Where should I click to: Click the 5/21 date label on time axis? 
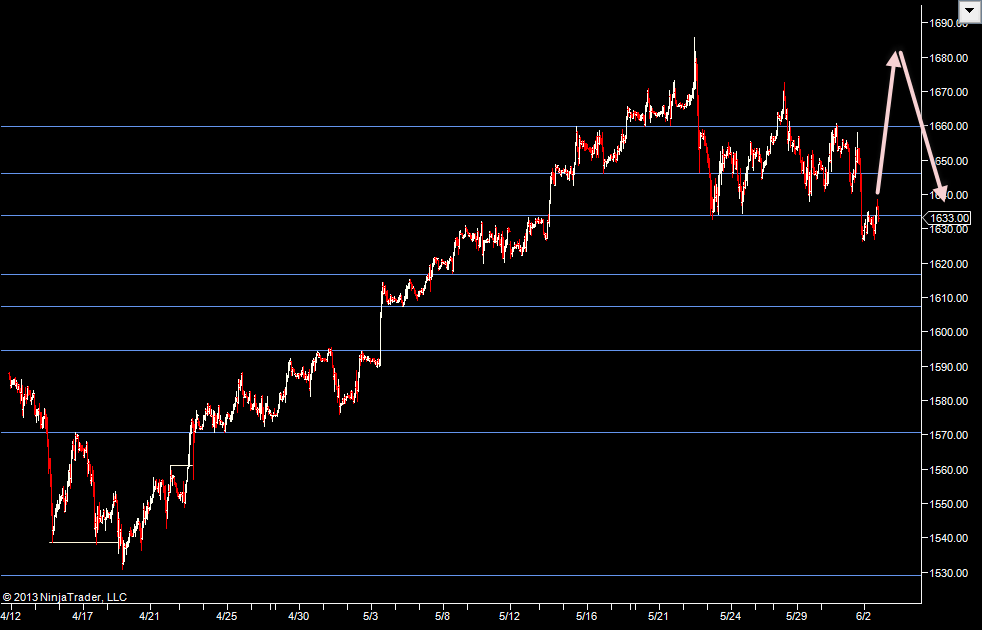[x=658, y=616]
